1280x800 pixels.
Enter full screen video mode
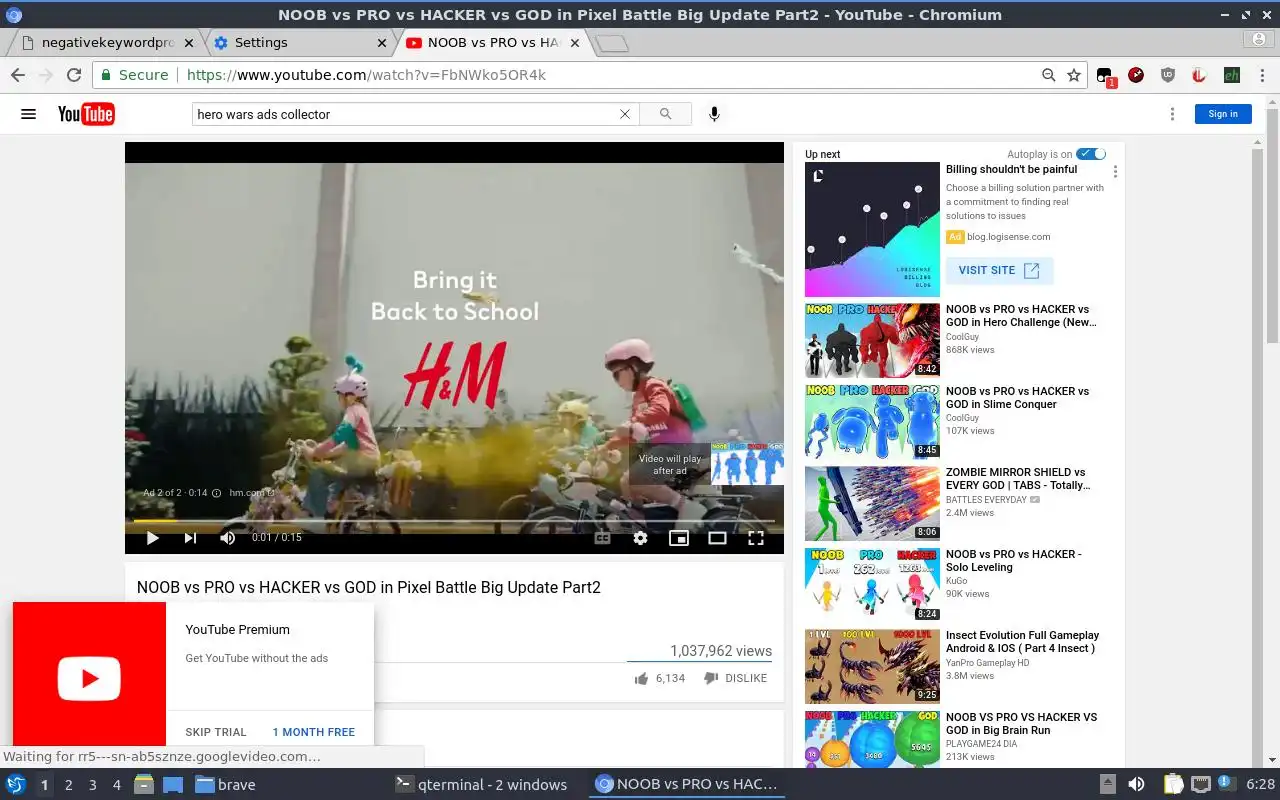756,538
